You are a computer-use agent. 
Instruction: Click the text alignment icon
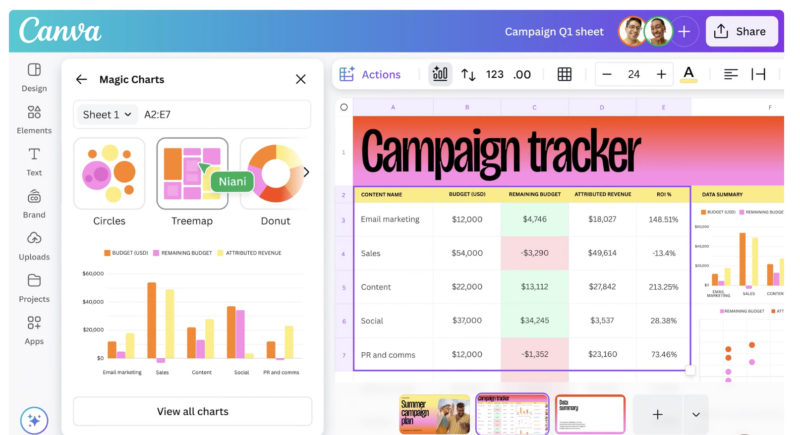731,74
